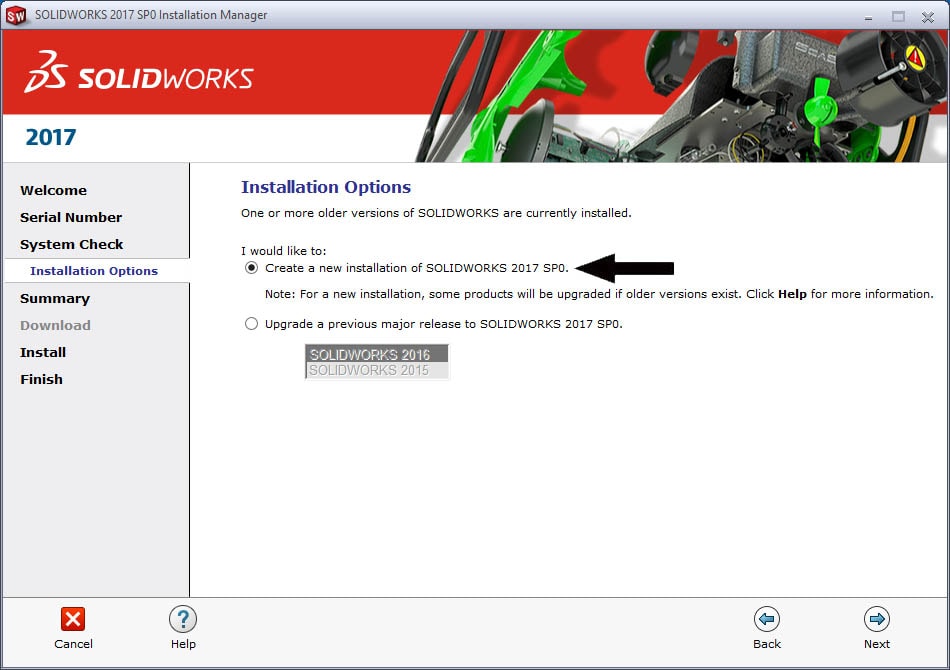
Task: Click the SOLIDWORKS SW title bar icon
Action: 16,15
